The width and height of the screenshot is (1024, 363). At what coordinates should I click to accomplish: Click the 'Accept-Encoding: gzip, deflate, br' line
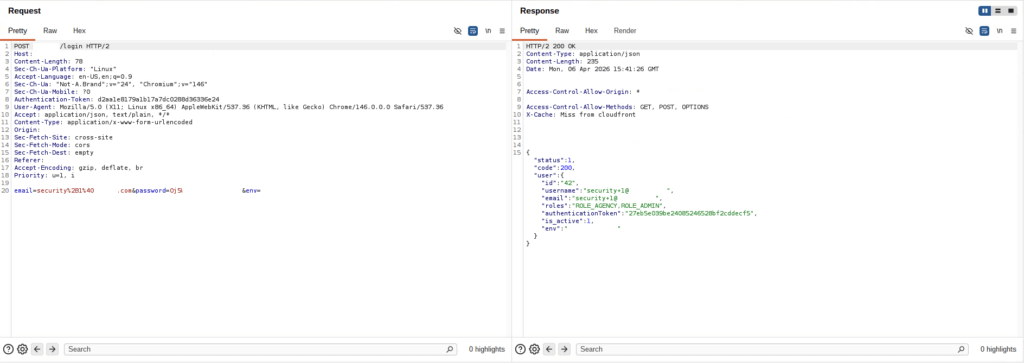[78, 168]
